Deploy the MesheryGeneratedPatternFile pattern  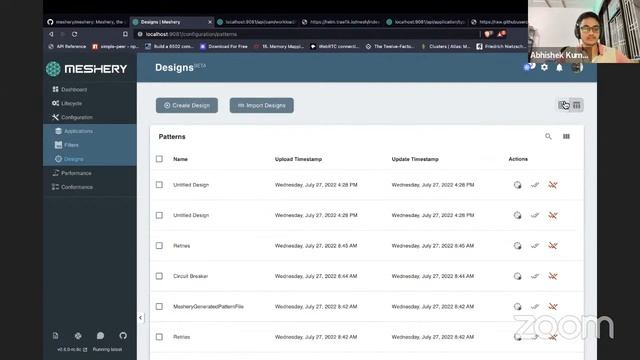tap(535, 307)
